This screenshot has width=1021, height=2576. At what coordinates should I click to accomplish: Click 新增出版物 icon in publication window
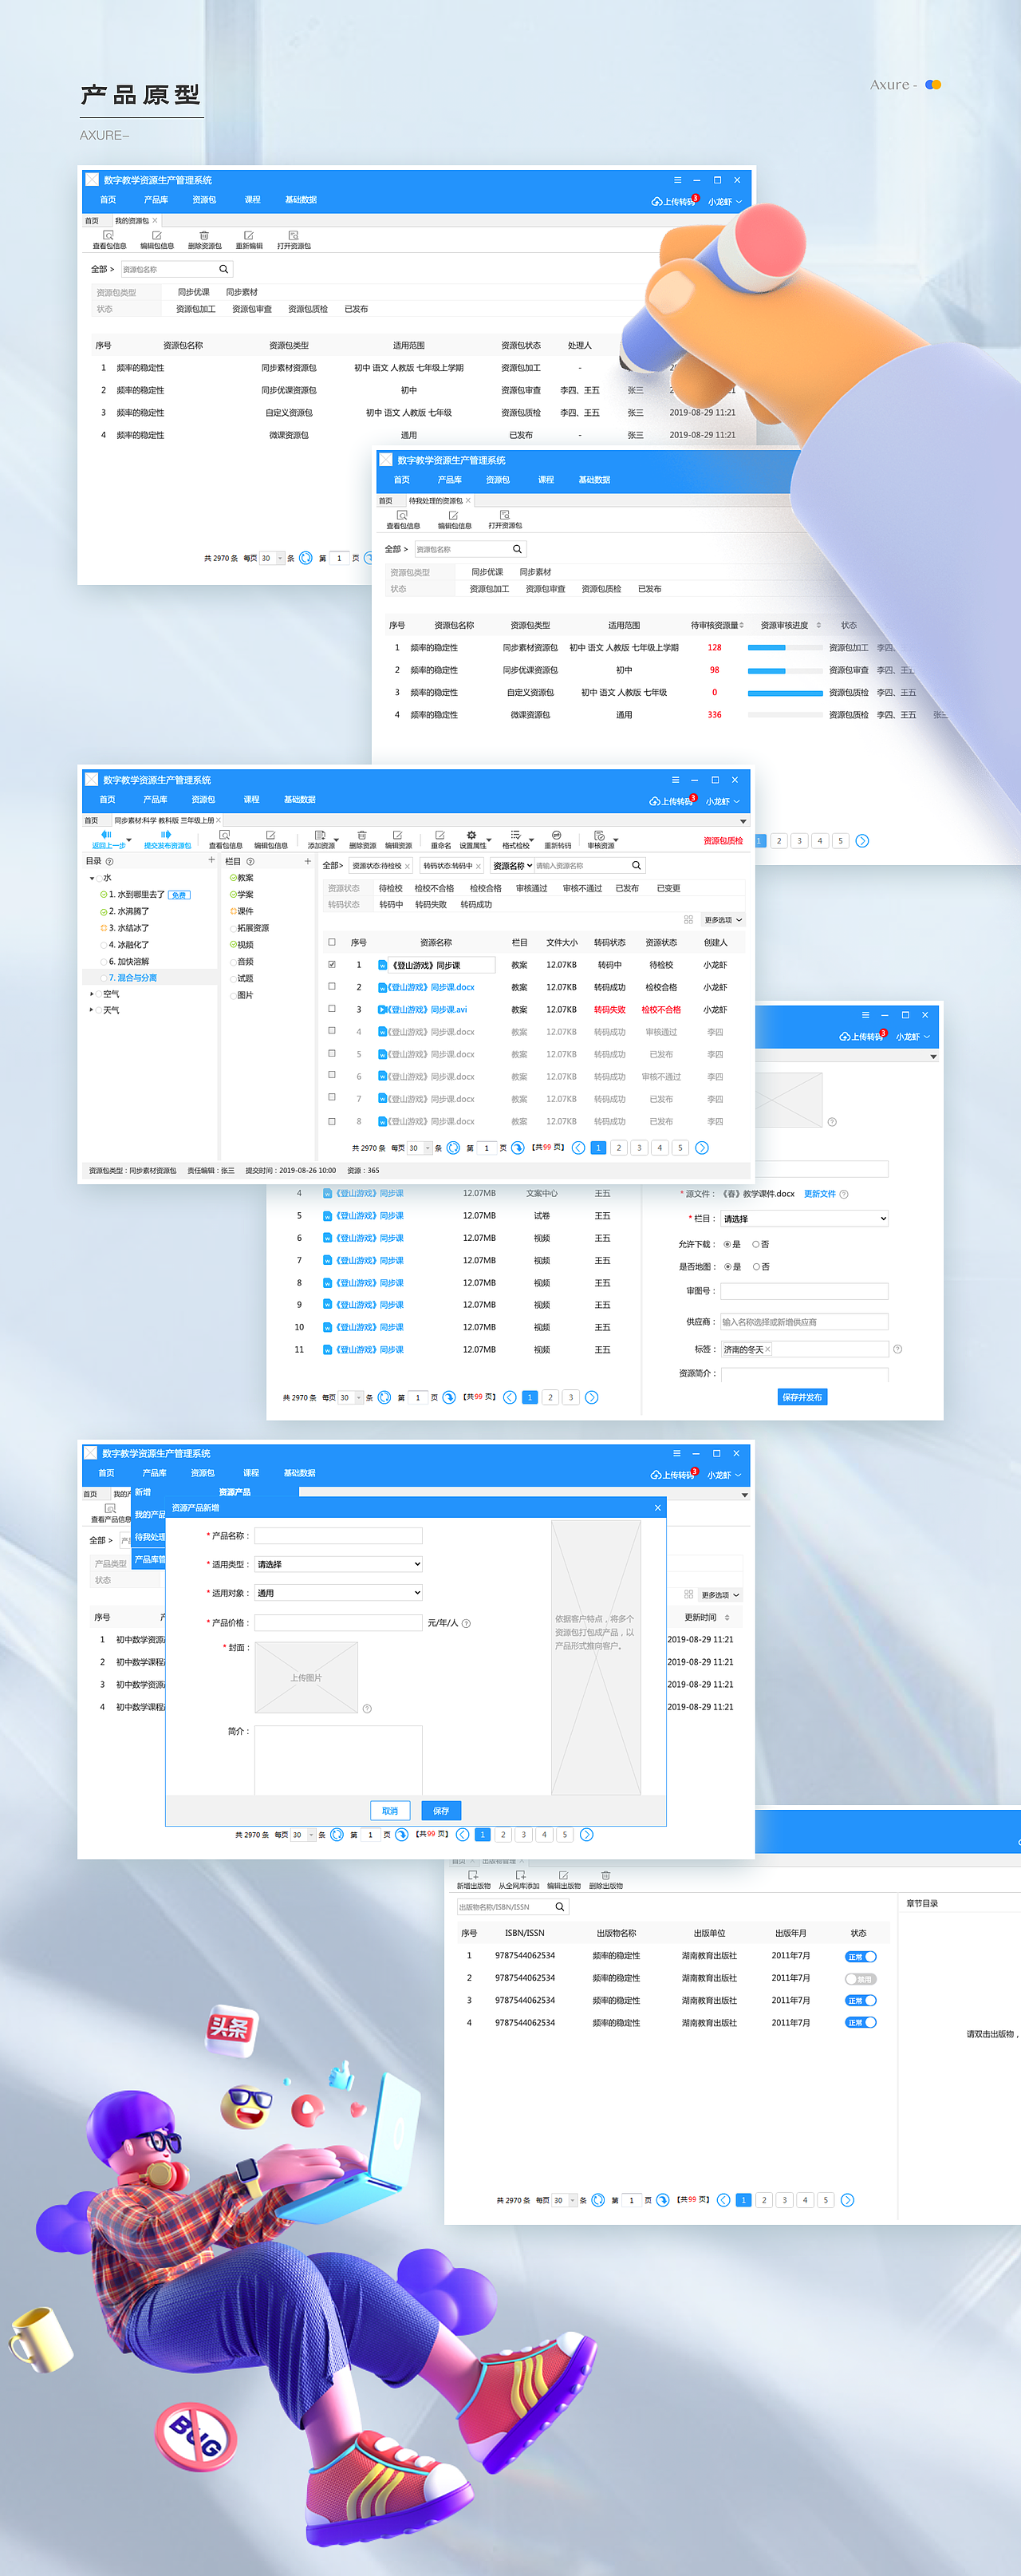473,1876
